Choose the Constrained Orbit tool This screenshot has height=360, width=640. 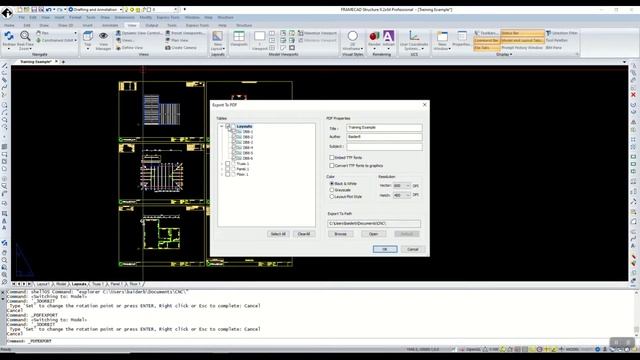tap(55, 40)
